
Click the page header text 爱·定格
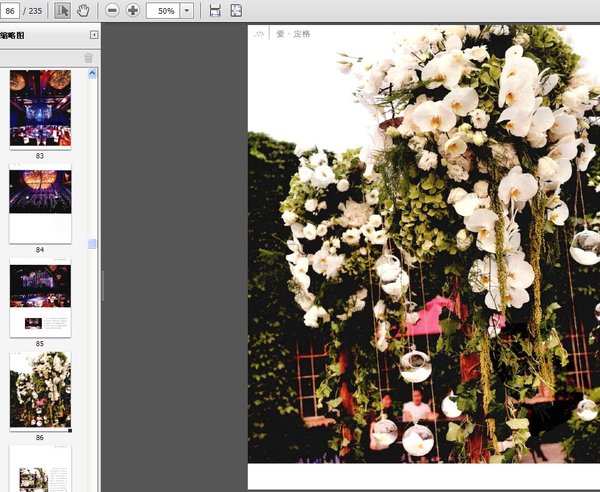click(293, 34)
